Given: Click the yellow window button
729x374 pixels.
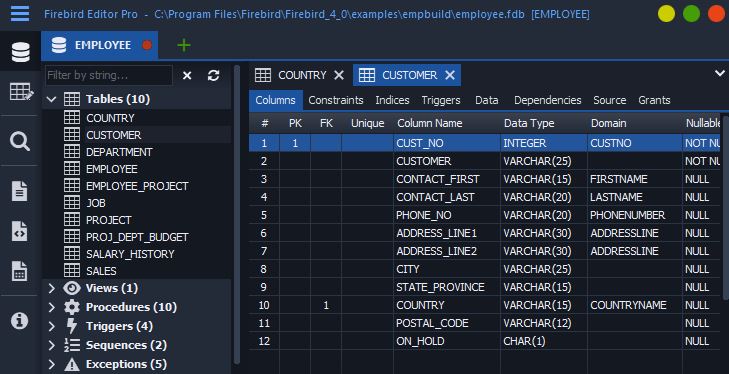Looking at the screenshot, I should (666, 13).
